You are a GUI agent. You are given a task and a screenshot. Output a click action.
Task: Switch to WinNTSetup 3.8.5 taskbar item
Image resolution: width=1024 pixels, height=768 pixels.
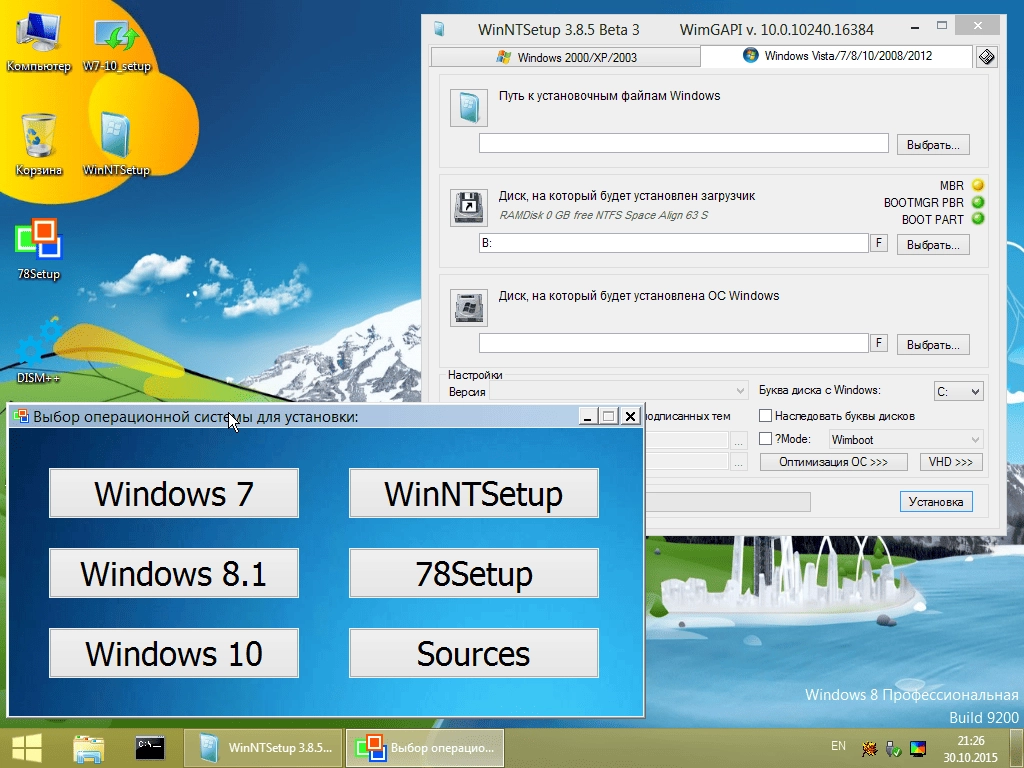[x=263, y=748]
